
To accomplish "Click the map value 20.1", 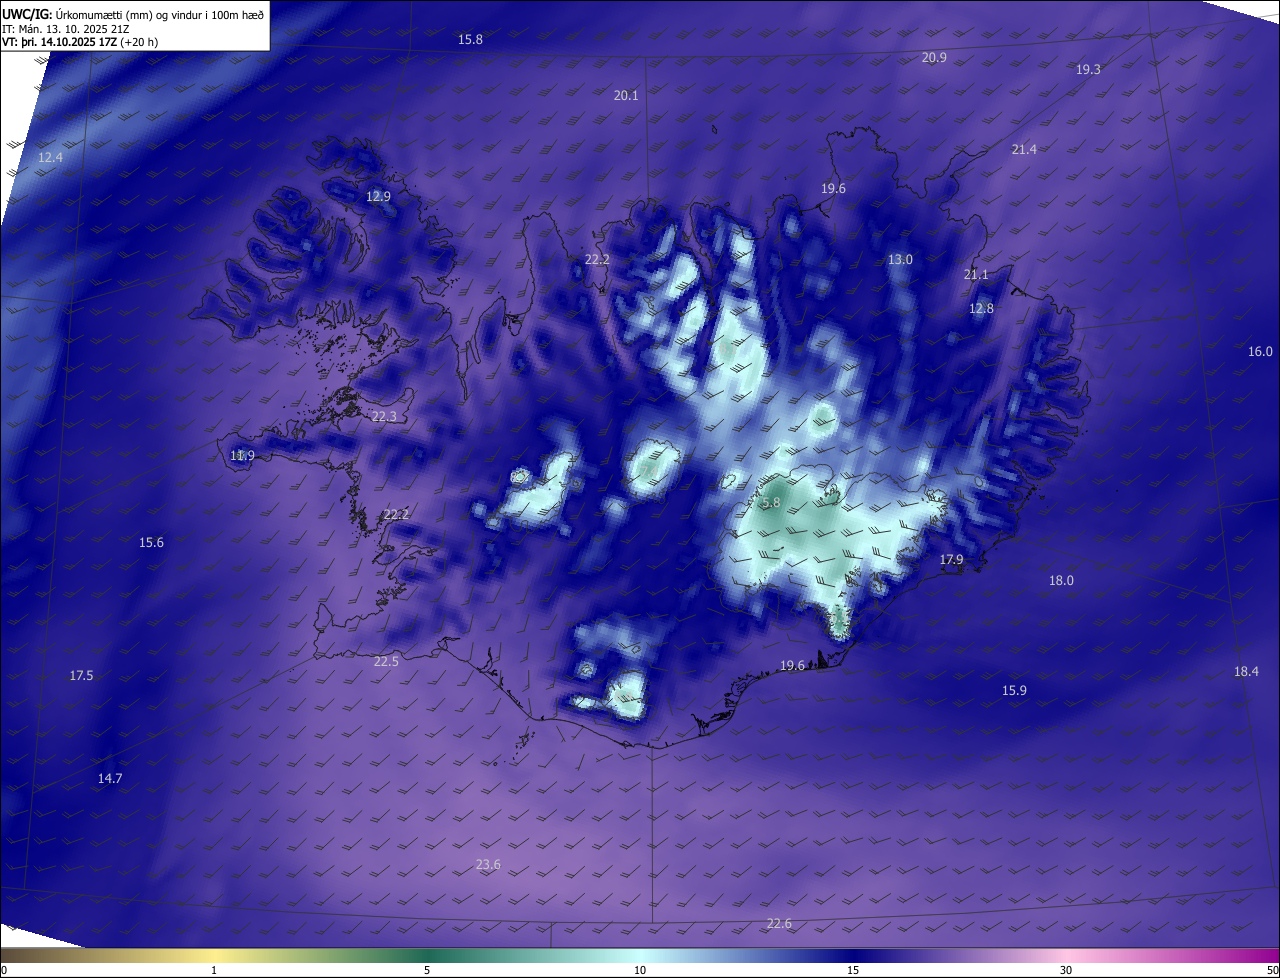I will 626,95.
